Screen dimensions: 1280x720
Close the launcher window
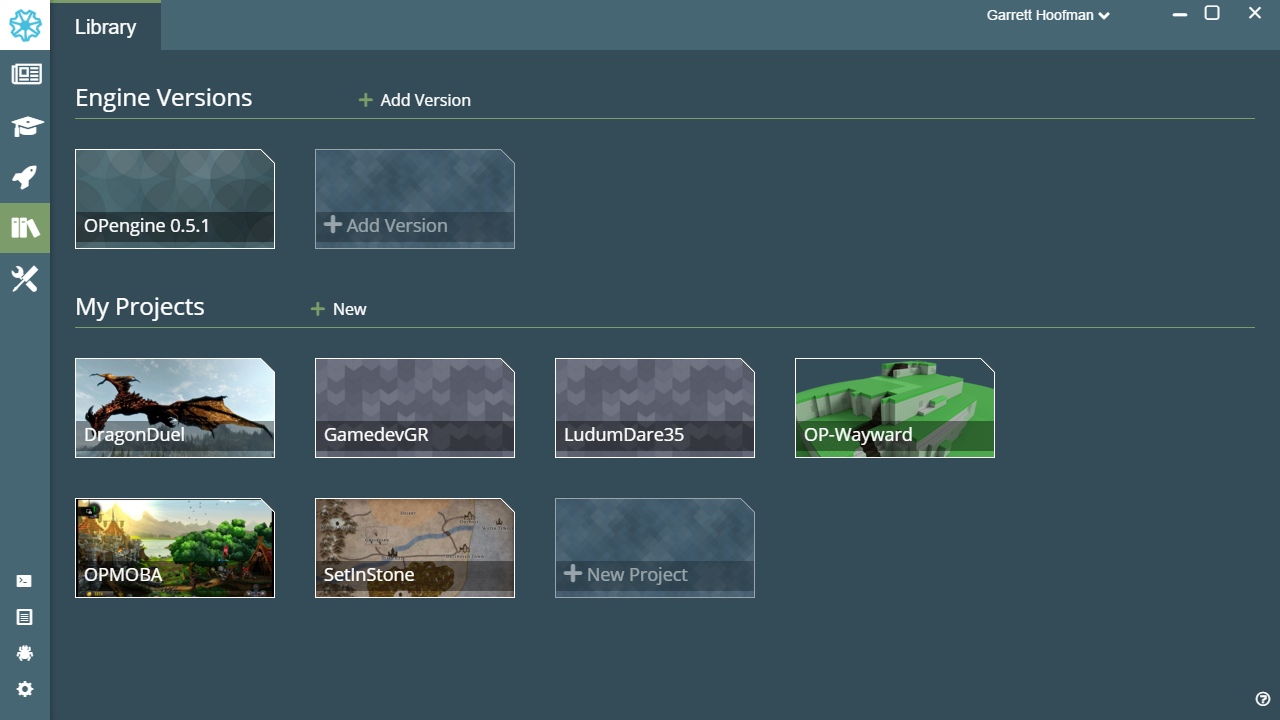[x=1255, y=13]
